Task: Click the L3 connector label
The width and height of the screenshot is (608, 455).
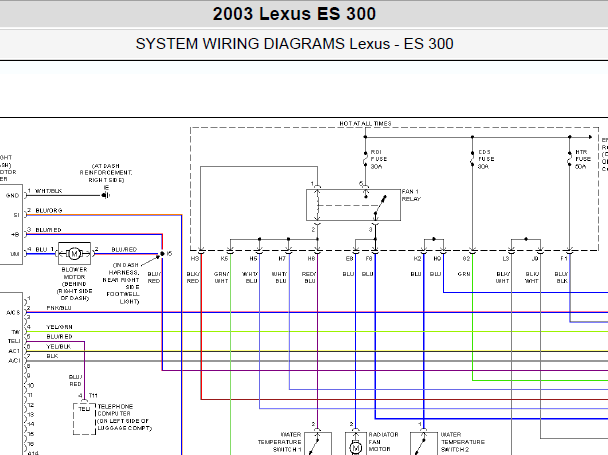Action: 506,258
